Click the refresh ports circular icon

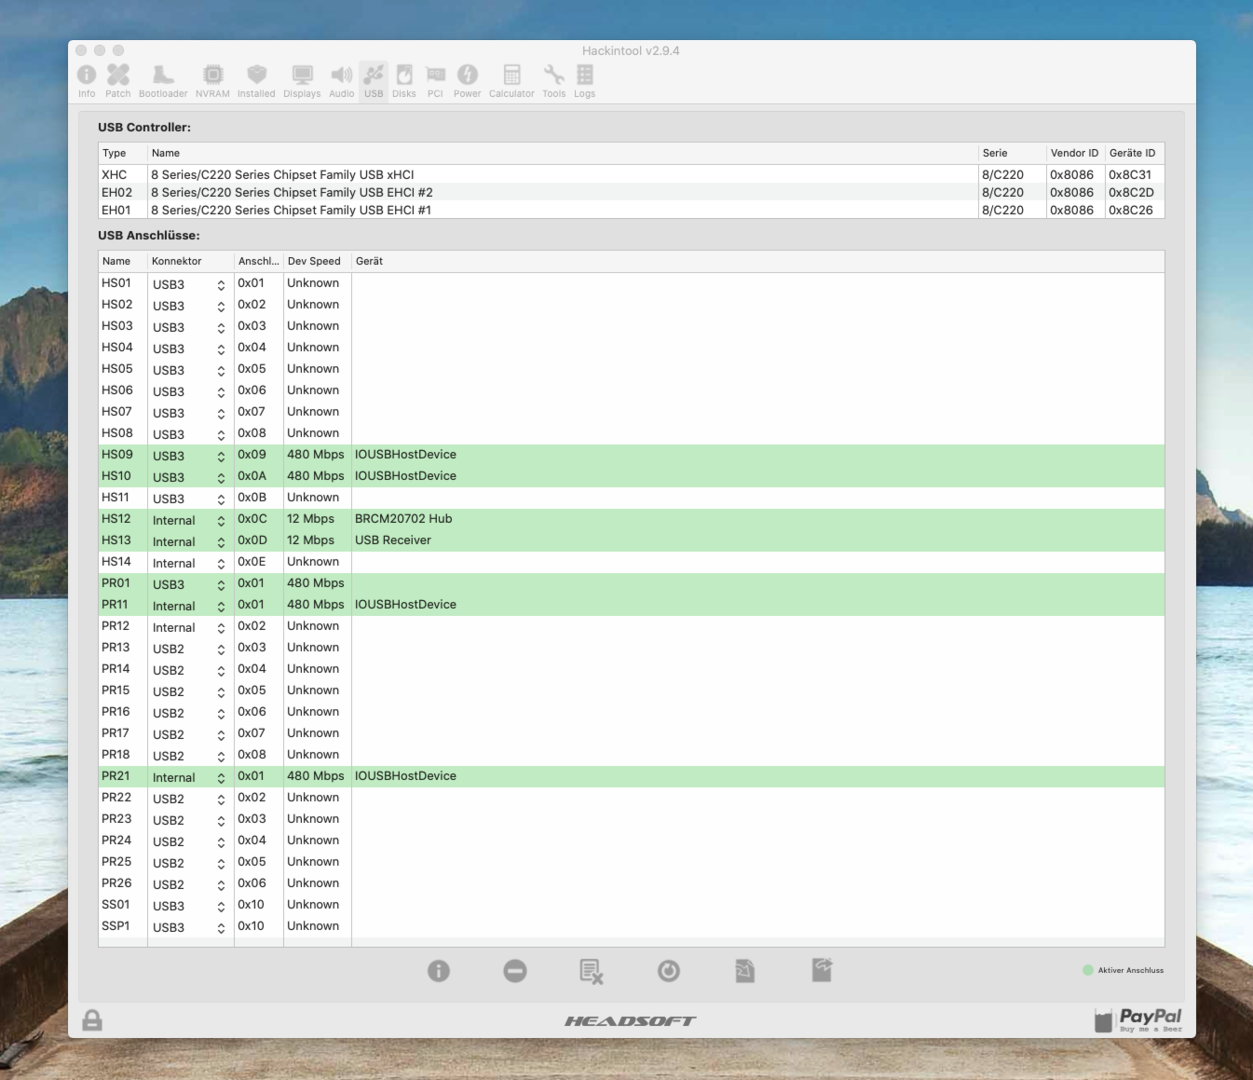coord(669,971)
